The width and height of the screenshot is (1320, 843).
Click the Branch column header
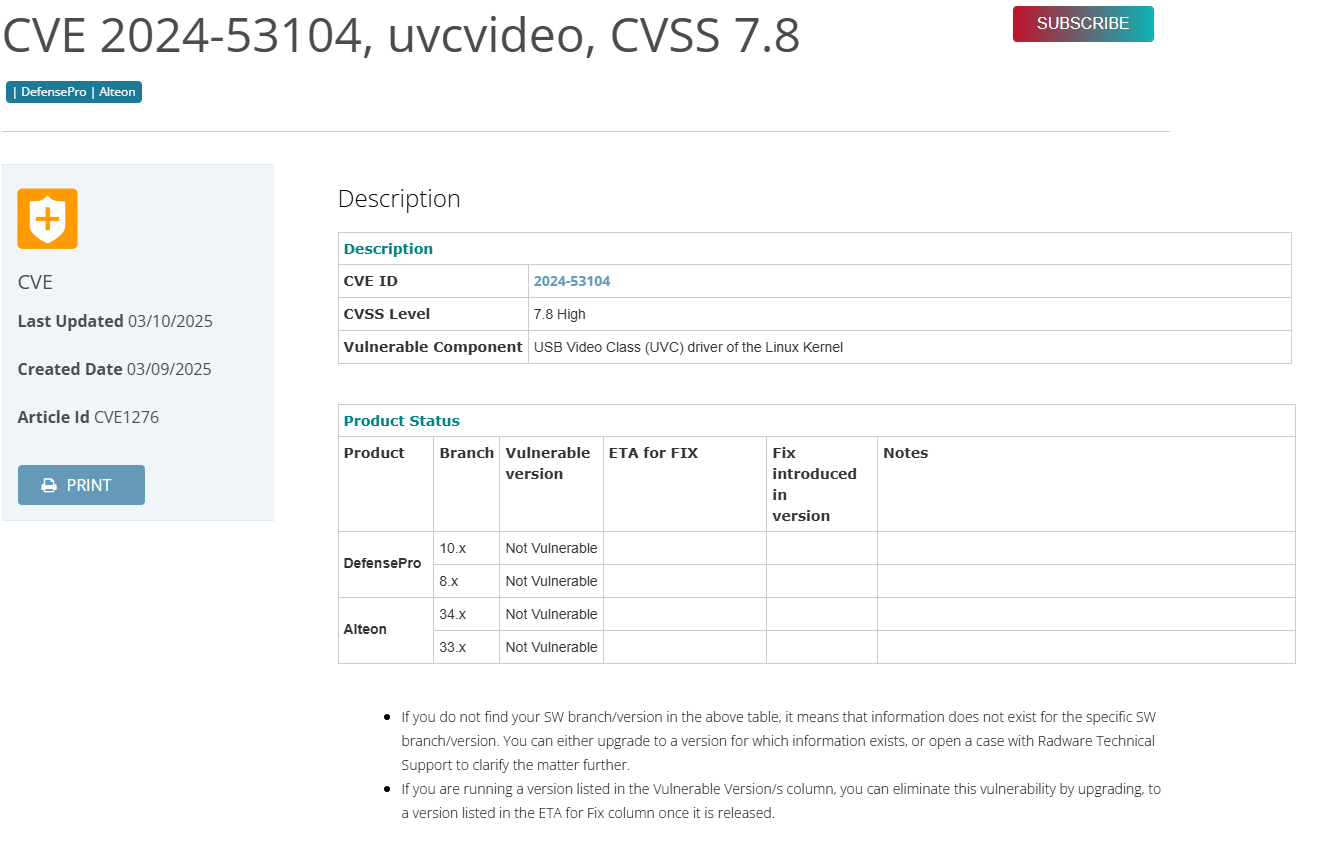pyautogui.click(x=467, y=484)
